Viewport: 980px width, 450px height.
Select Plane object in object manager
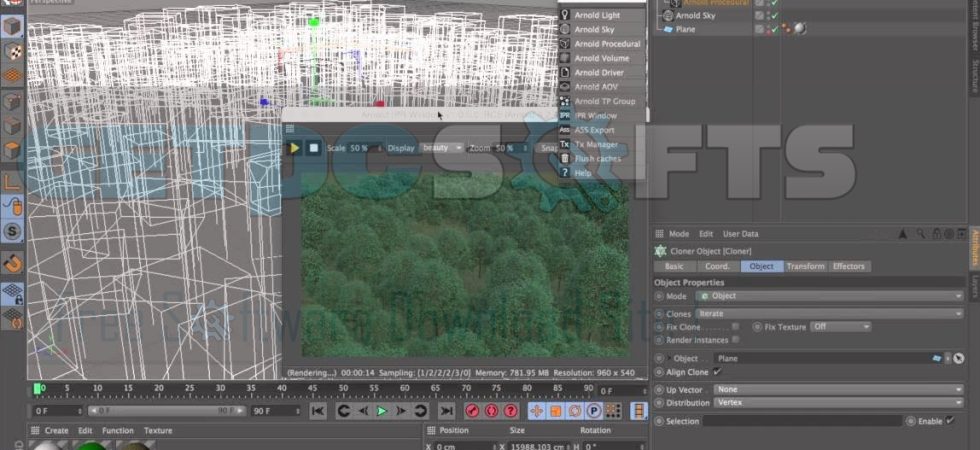pos(685,29)
